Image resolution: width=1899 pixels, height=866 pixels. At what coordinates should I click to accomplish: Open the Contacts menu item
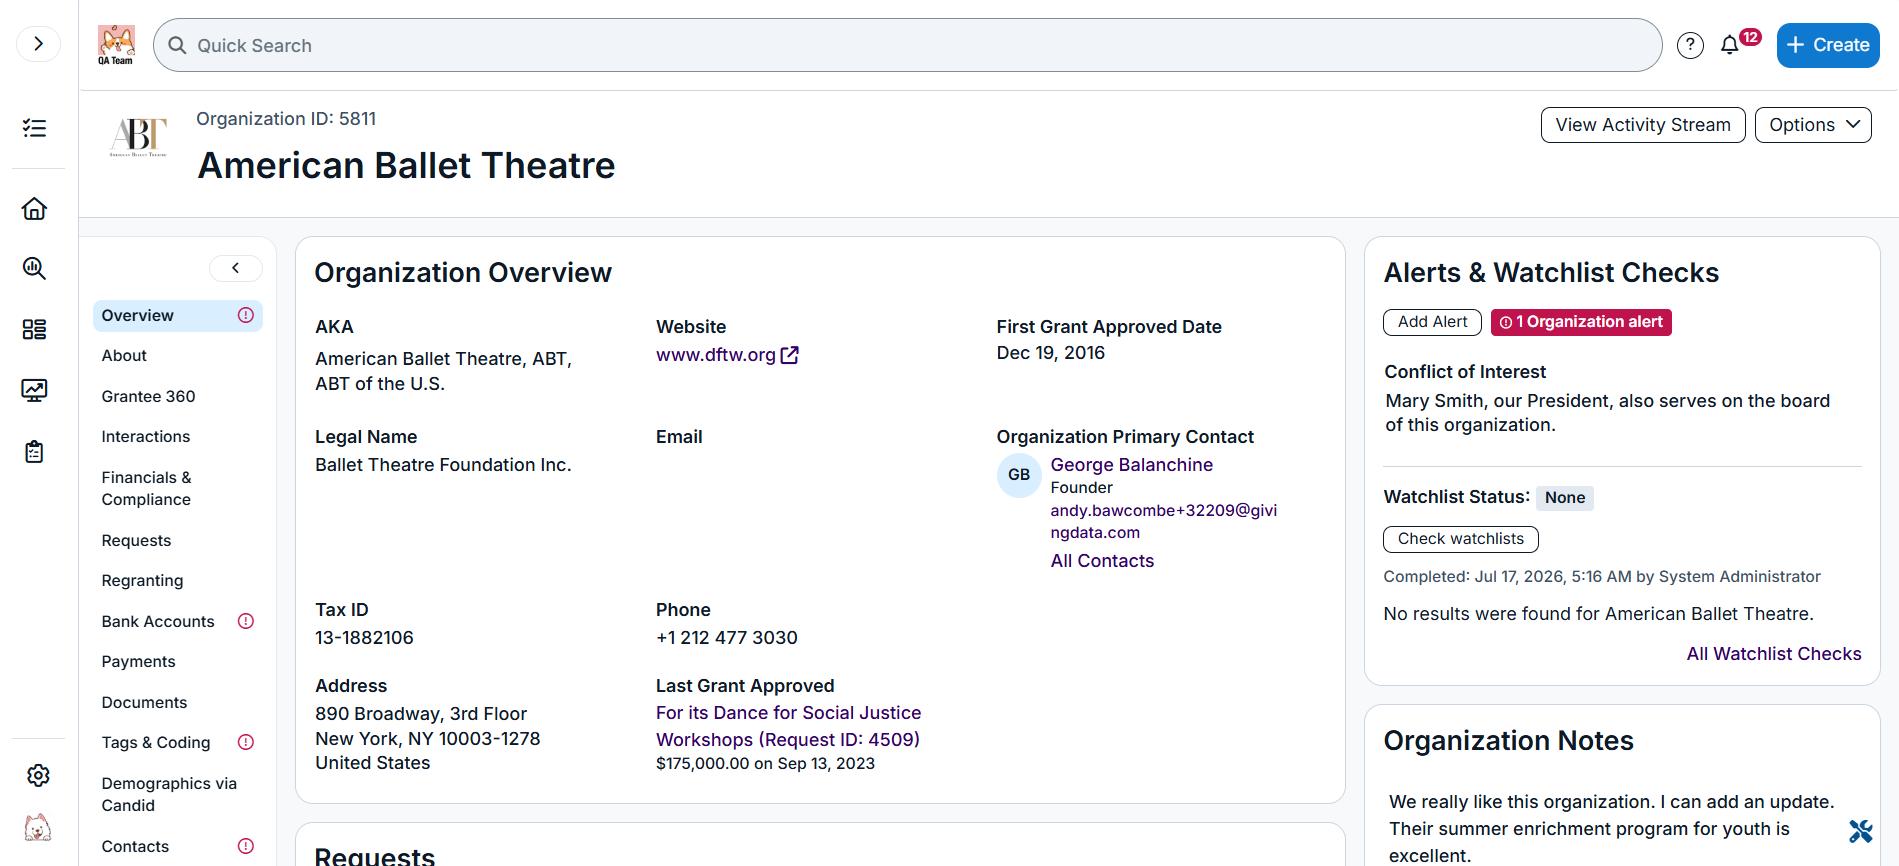135,847
